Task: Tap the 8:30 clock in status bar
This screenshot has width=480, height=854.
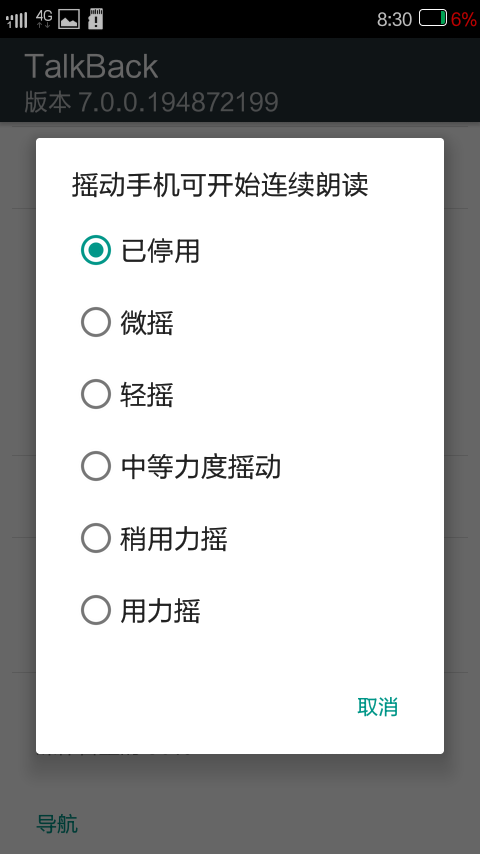Action: click(x=394, y=20)
